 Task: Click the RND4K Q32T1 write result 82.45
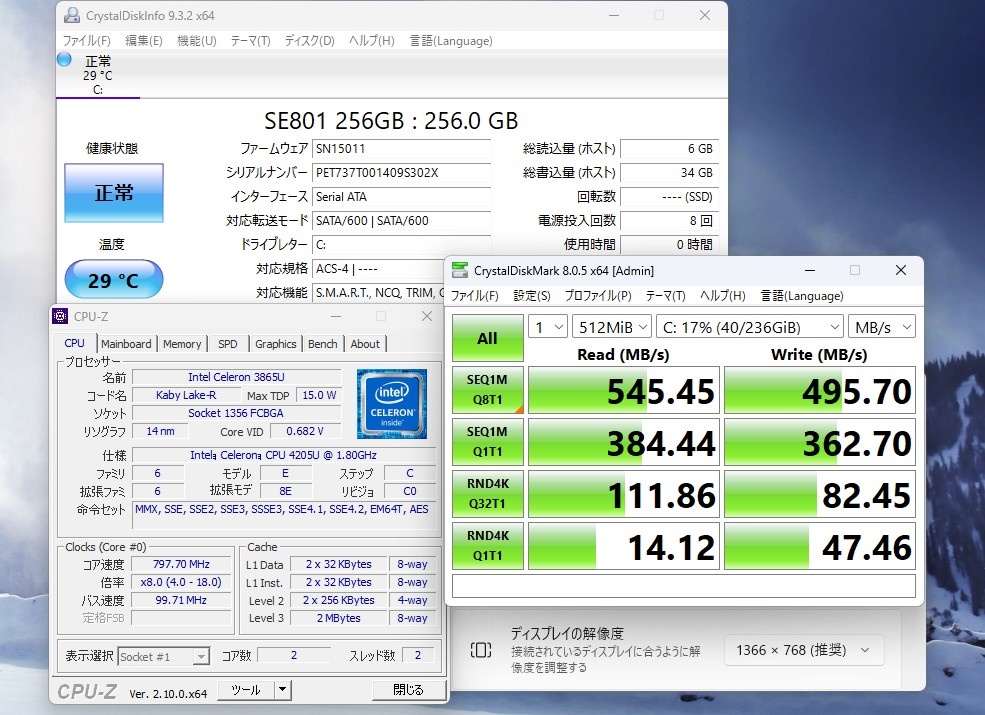(820, 494)
